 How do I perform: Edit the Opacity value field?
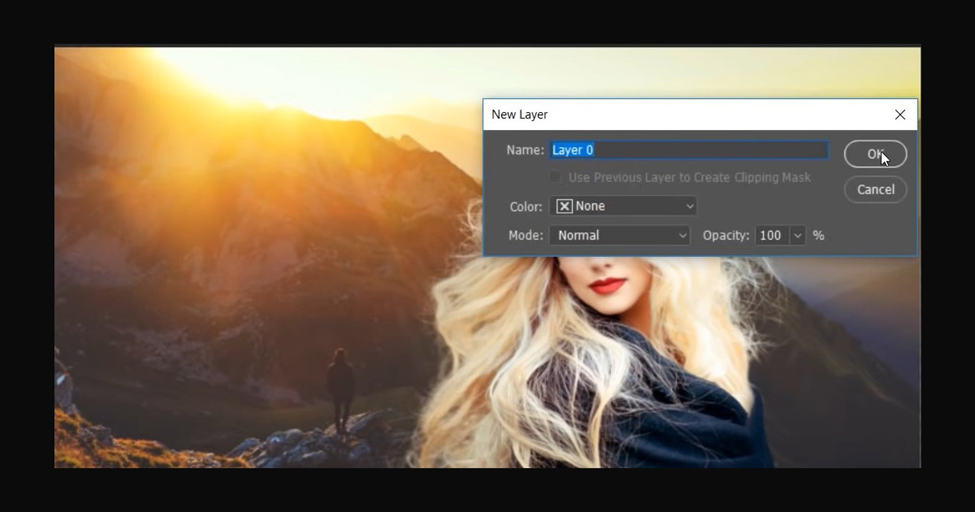tap(772, 235)
